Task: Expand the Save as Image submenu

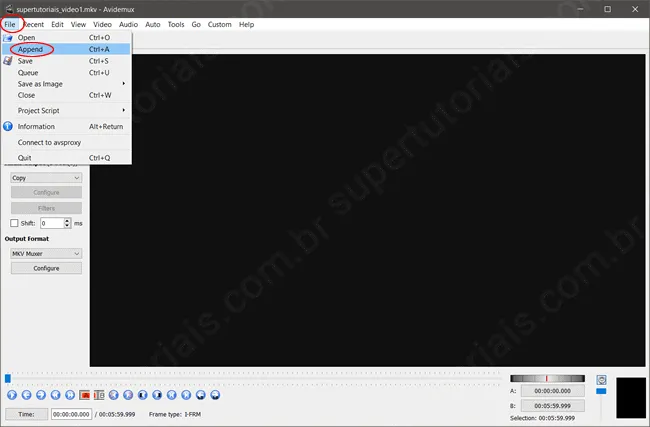Action: (66, 84)
